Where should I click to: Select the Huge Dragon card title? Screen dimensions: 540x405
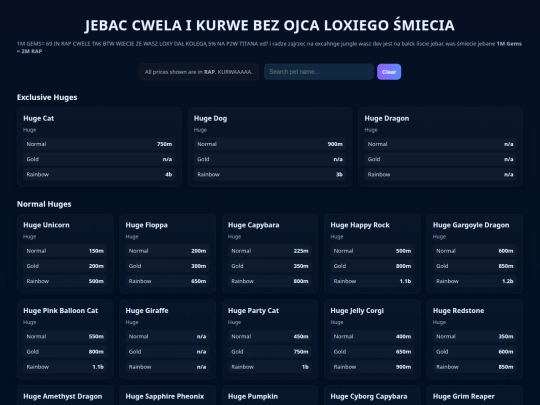387,118
